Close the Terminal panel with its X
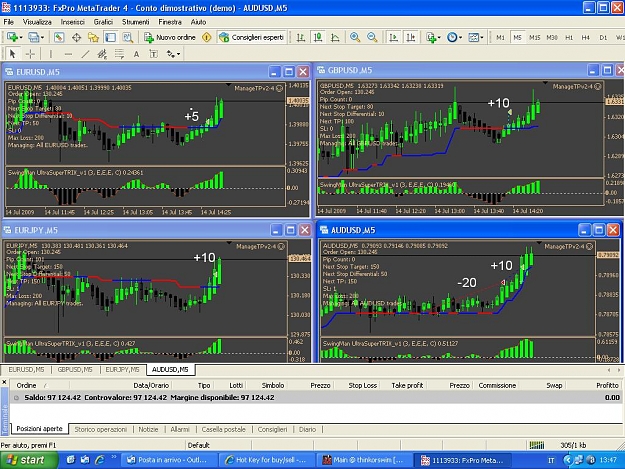 pos(4,382)
